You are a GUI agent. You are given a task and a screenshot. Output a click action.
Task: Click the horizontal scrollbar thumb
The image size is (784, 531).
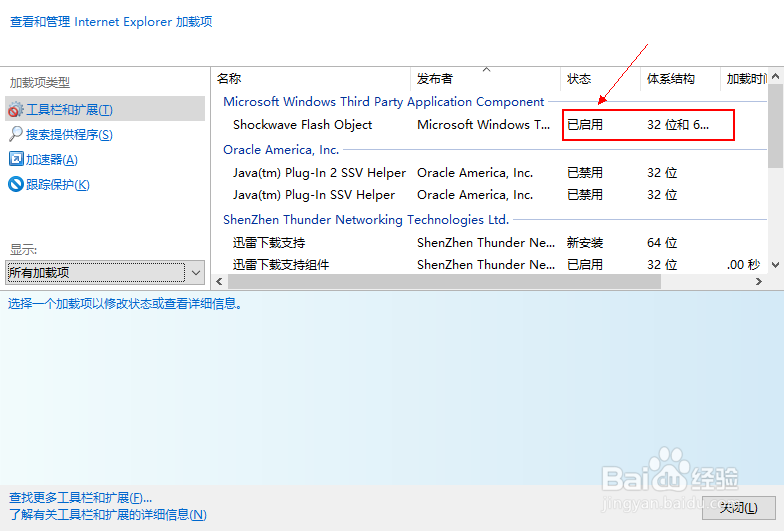pos(444,282)
